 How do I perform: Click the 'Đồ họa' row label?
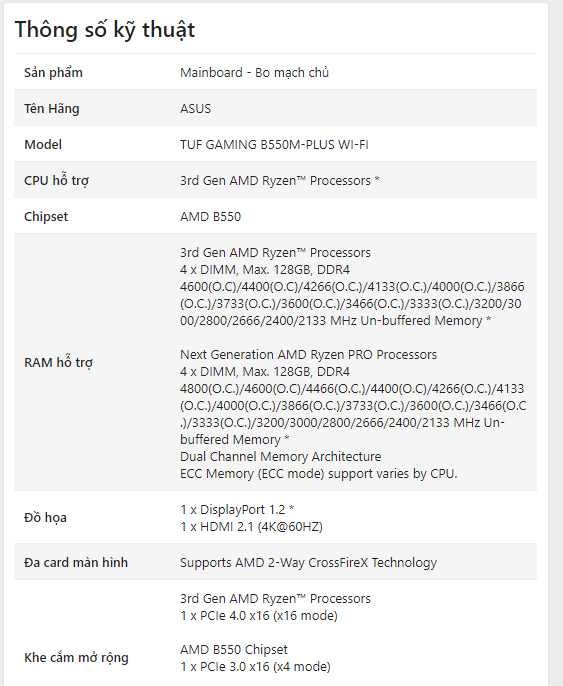point(45,518)
